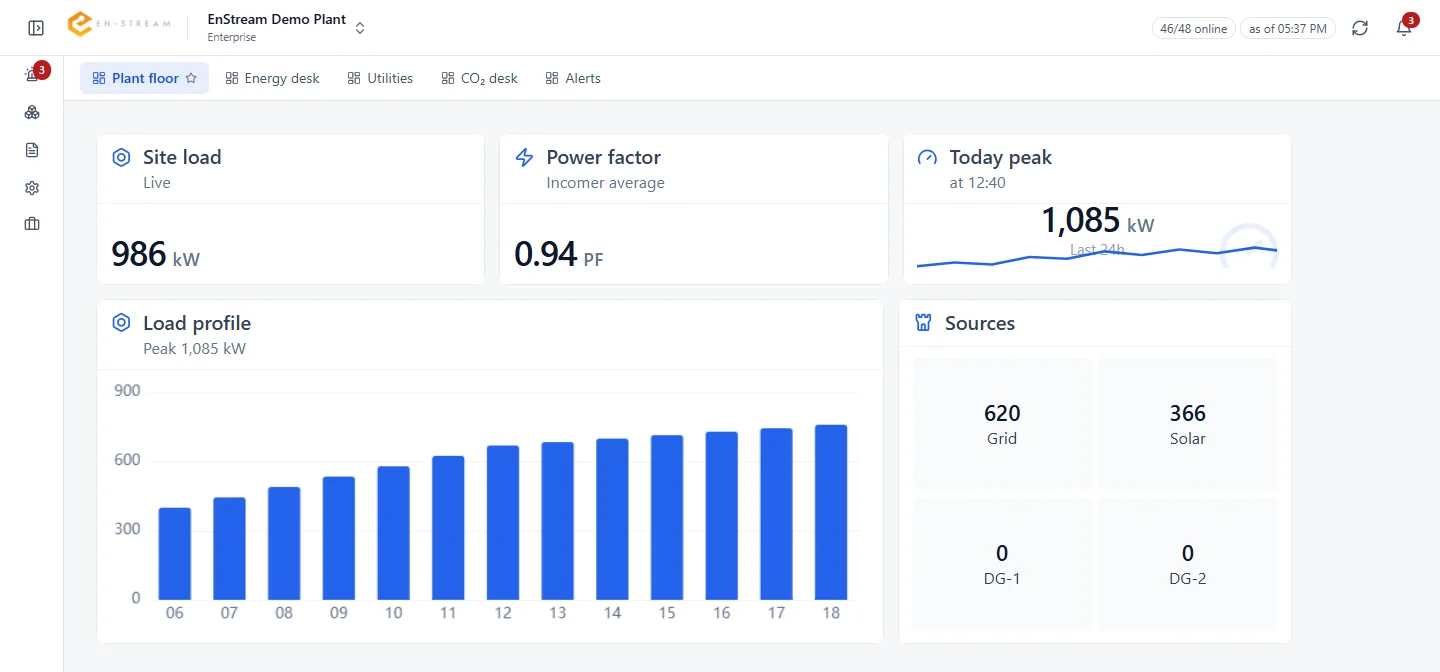Click the 900 y-axis label
Screen dimensions: 1440x672
127,391
